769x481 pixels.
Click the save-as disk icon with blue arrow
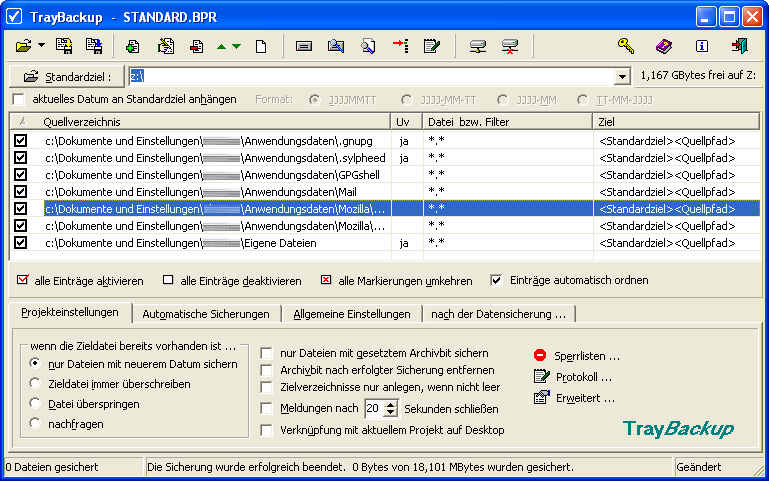94,47
